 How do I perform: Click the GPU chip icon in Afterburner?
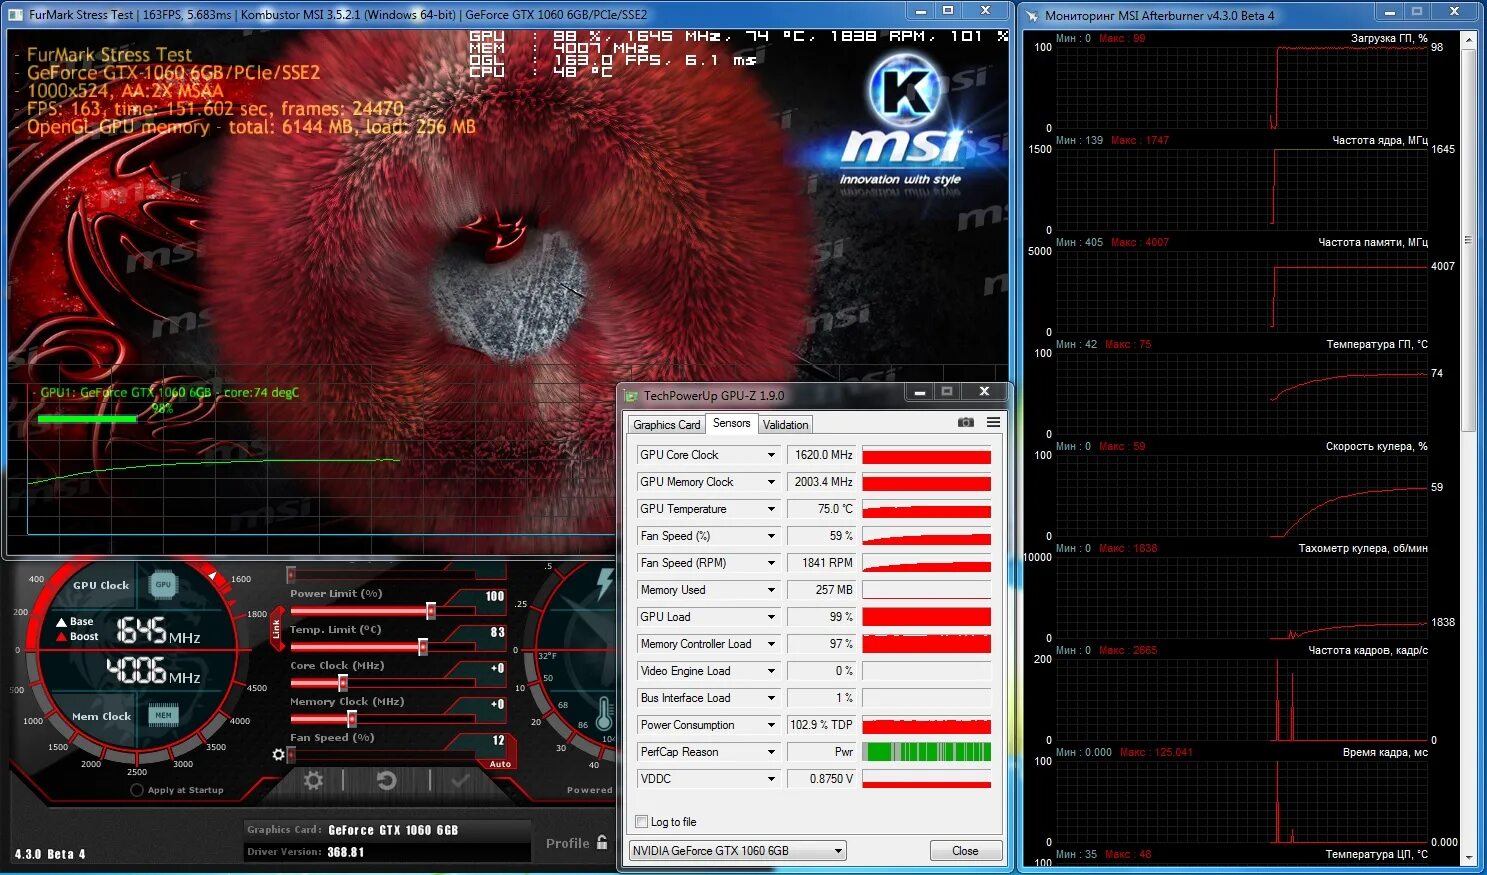click(x=163, y=584)
